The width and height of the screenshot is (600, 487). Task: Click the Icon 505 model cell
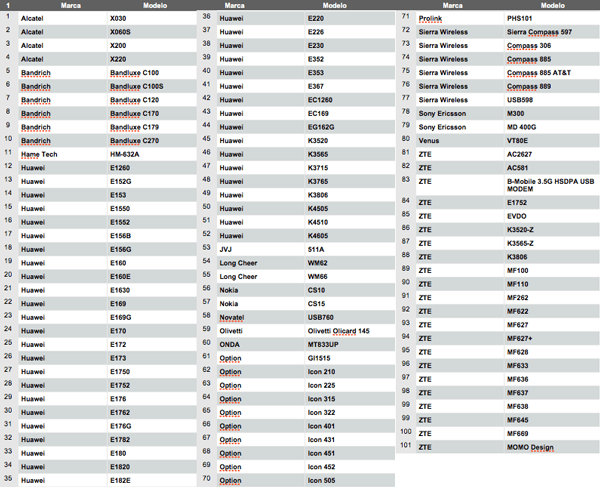350,480
